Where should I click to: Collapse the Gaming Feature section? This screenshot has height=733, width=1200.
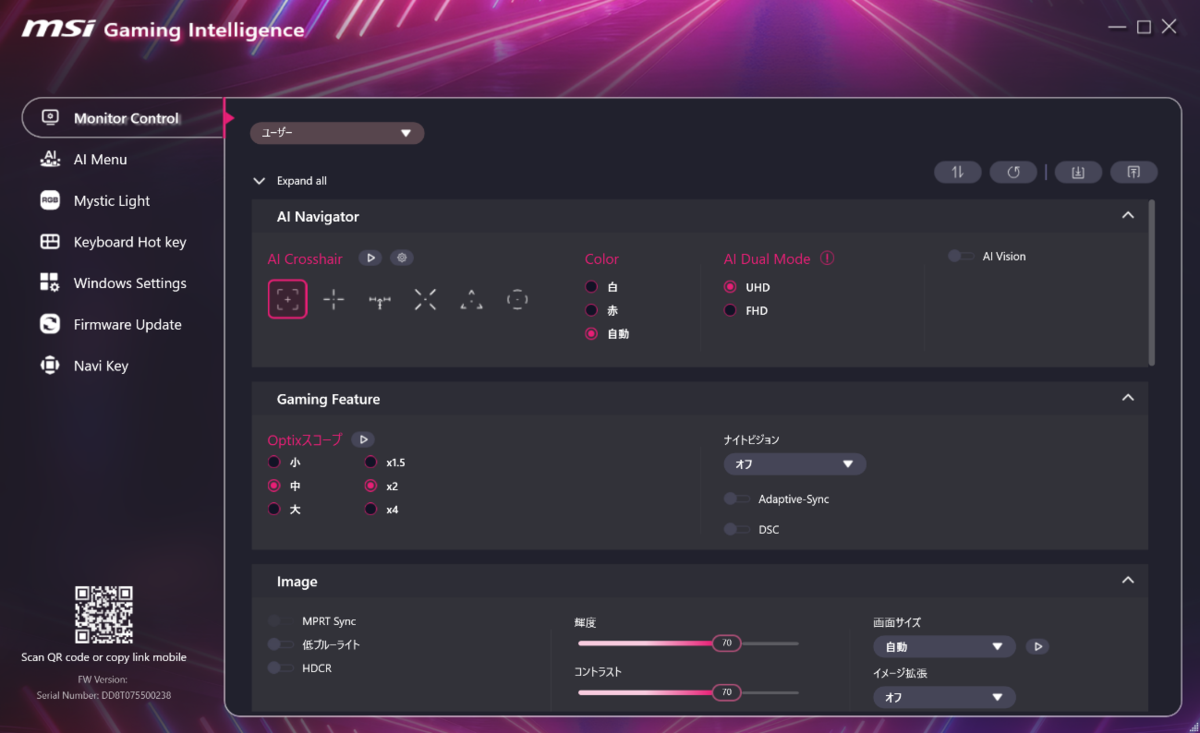pyautogui.click(x=1128, y=398)
